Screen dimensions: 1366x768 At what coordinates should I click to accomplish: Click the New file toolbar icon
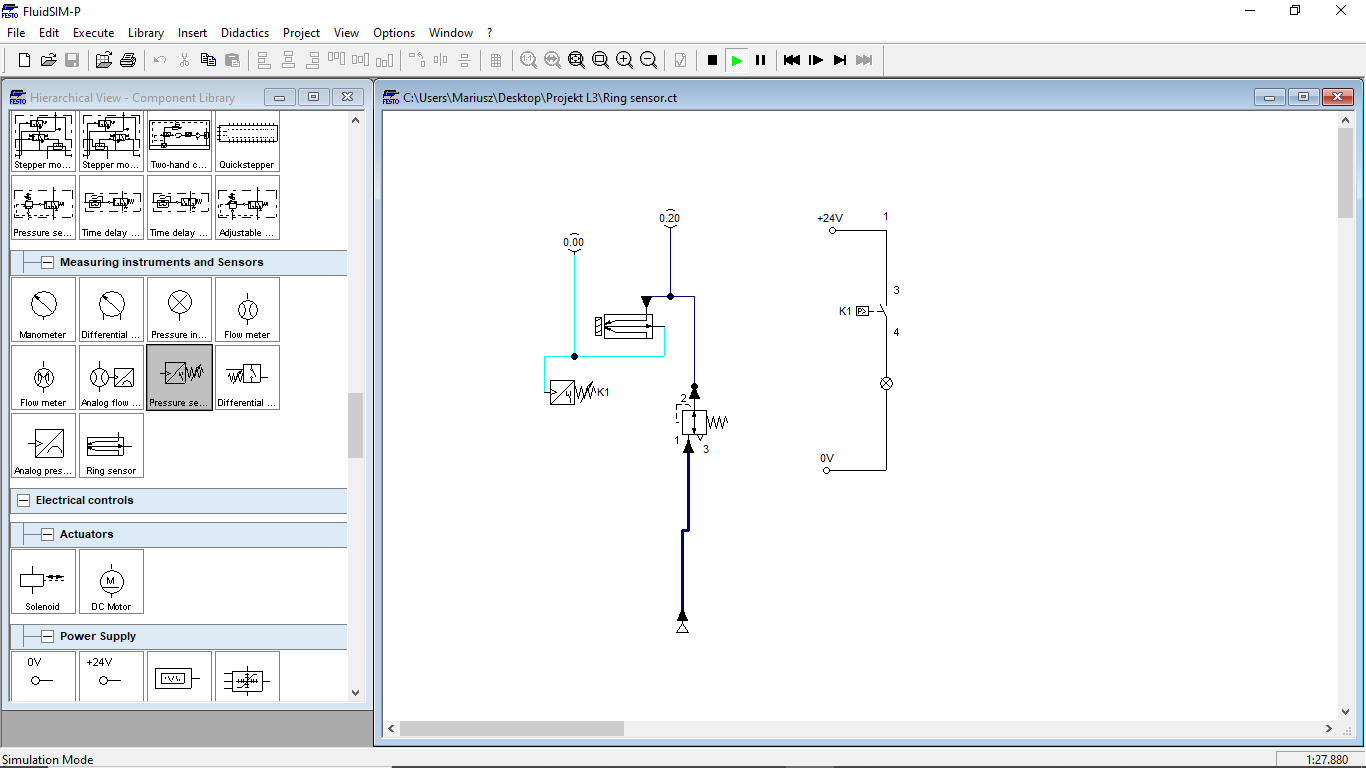tap(24, 60)
